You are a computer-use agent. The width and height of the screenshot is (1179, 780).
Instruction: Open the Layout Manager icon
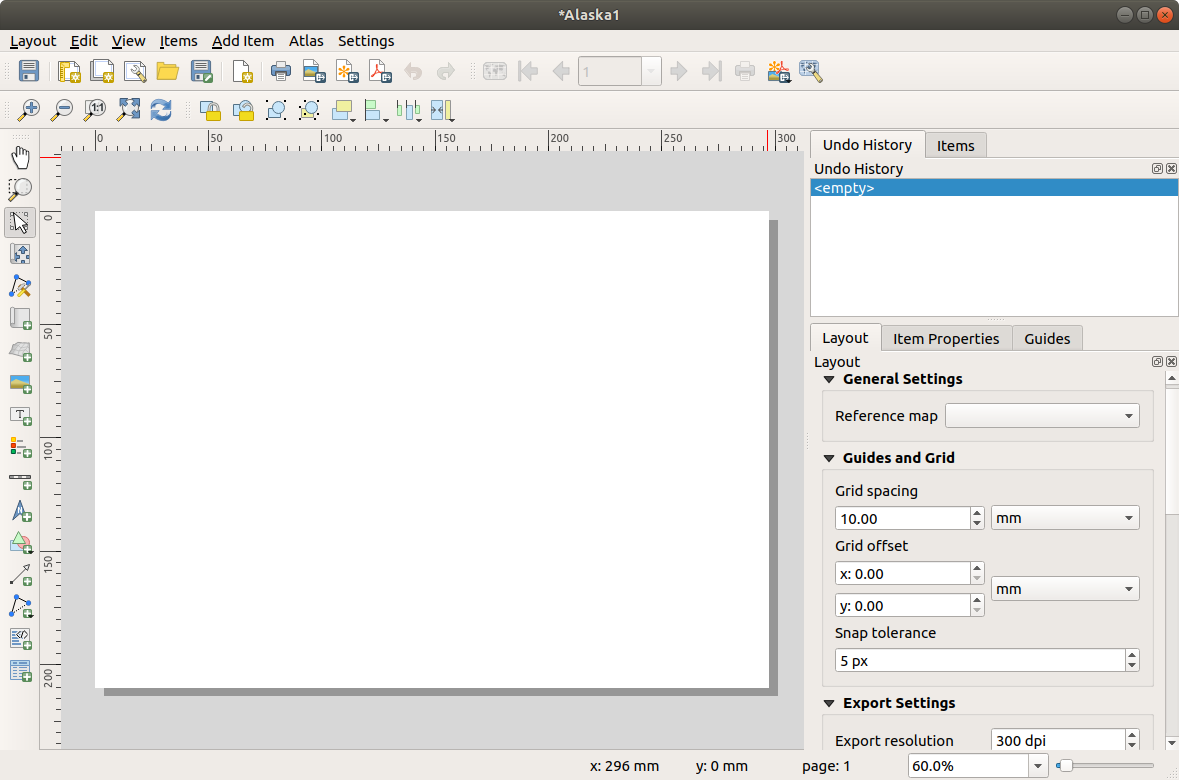coord(135,71)
